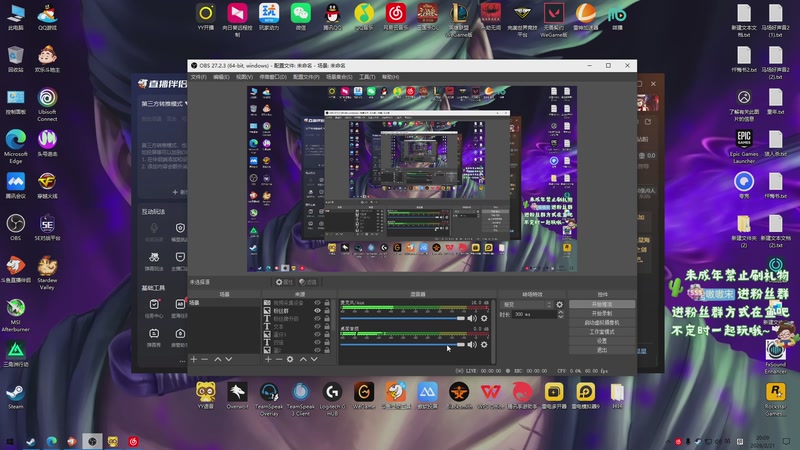Move the scene up in the scene list

pyautogui.click(x=218, y=359)
